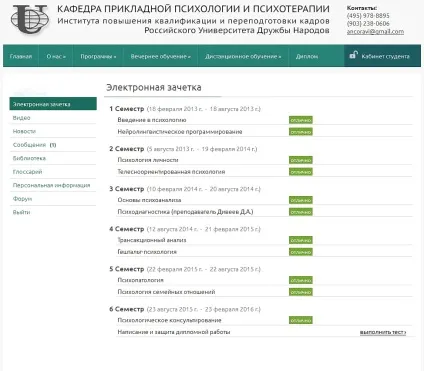Click grade badge for Телесноориентированная психология
Image resolution: width=424 pixels, height=371 pixels.
[x=301, y=172]
